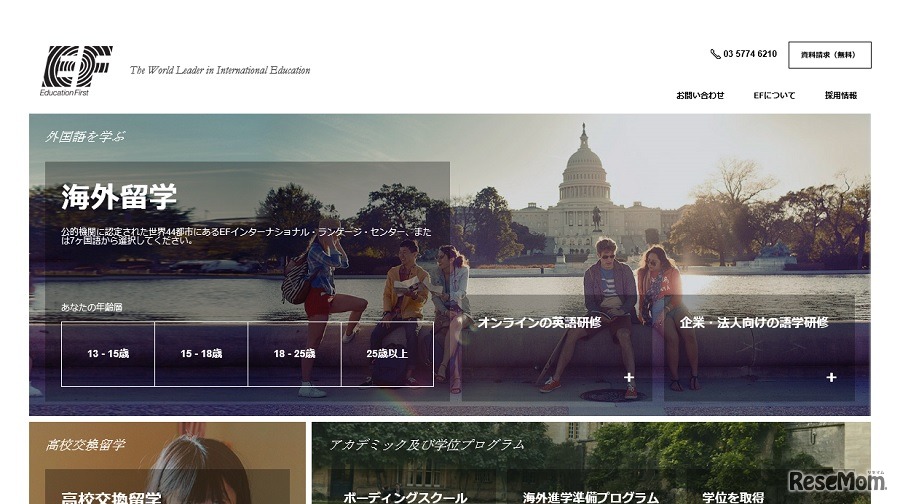Select the 13 - 15歳 age group

[108, 354]
